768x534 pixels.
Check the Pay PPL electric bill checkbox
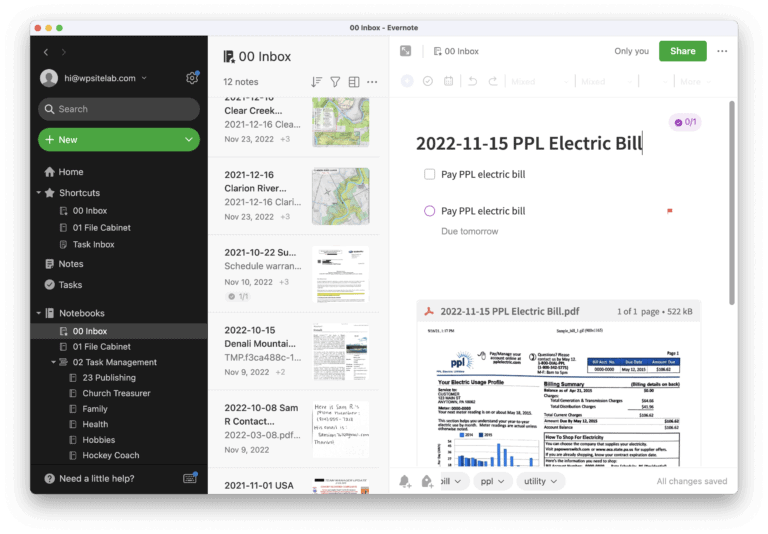[x=430, y=174]
